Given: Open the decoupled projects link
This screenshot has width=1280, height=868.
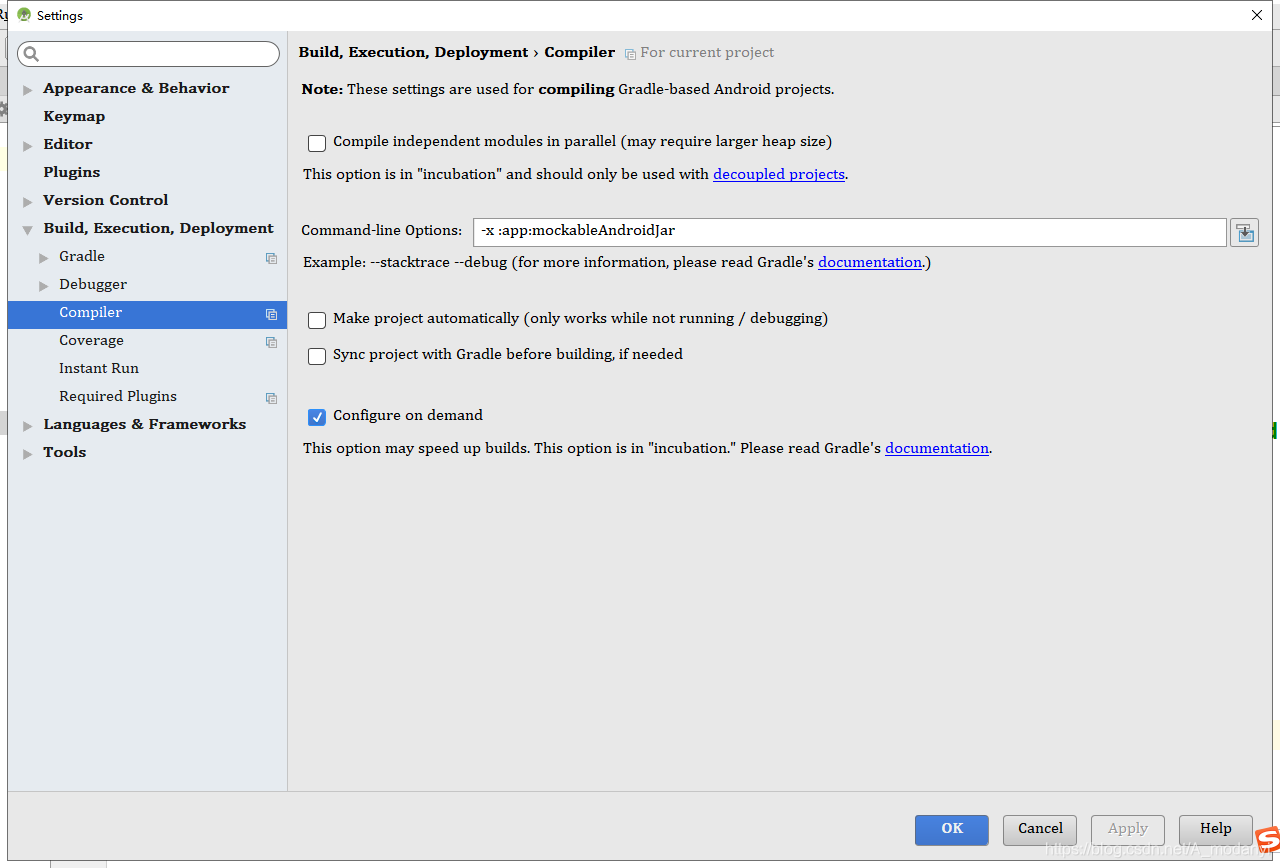Looking at the screenshot, I should click(x=779, y=174).
